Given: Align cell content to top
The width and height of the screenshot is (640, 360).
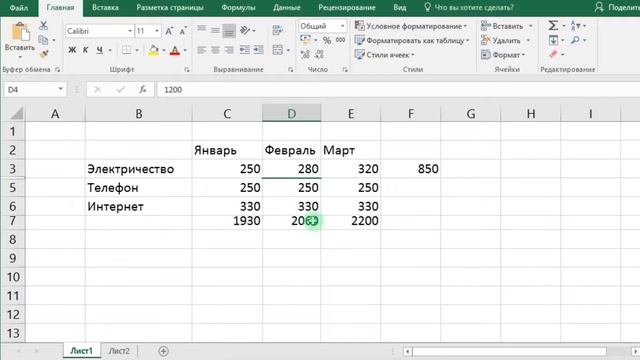Looking at the screenshot, I should point(202,29).
